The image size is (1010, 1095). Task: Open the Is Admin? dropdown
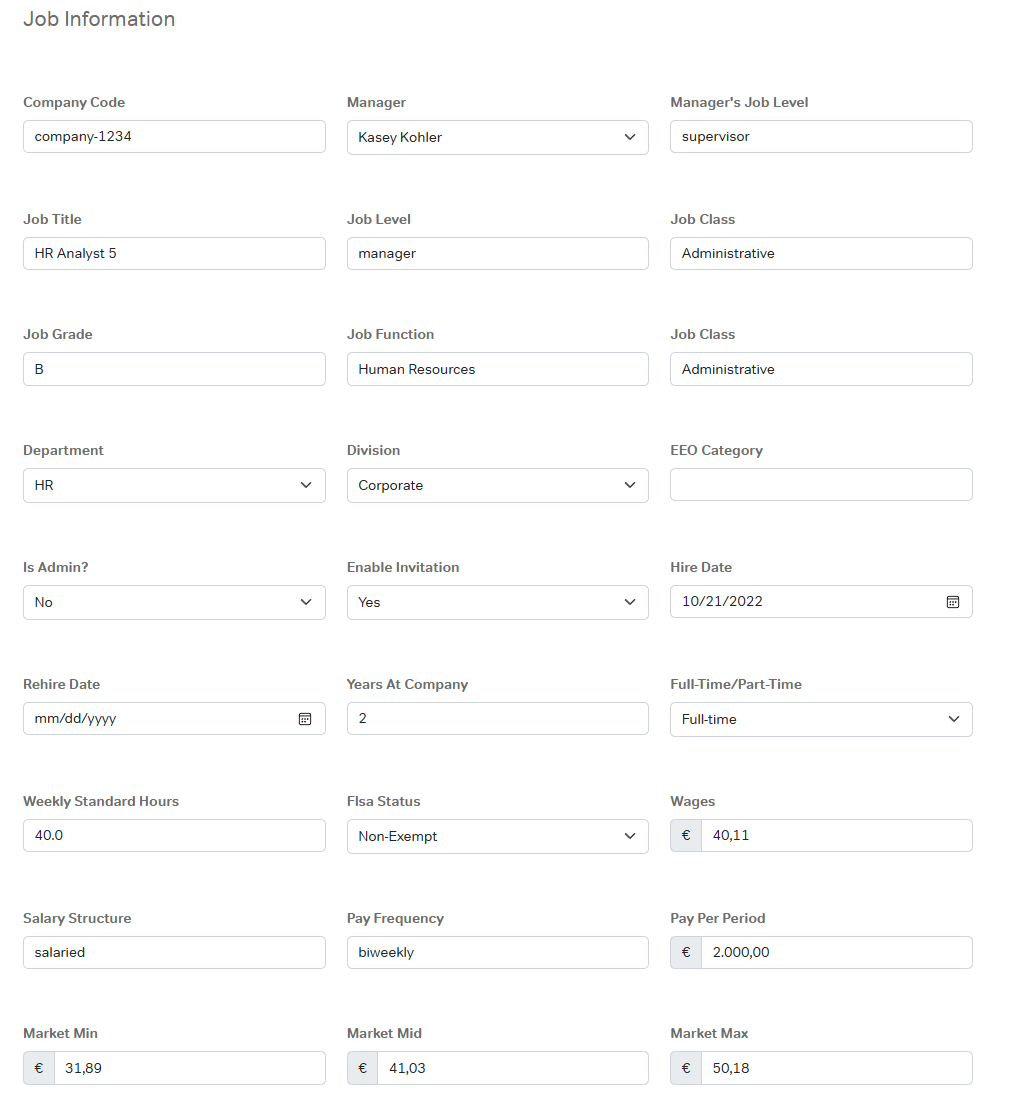174,603
